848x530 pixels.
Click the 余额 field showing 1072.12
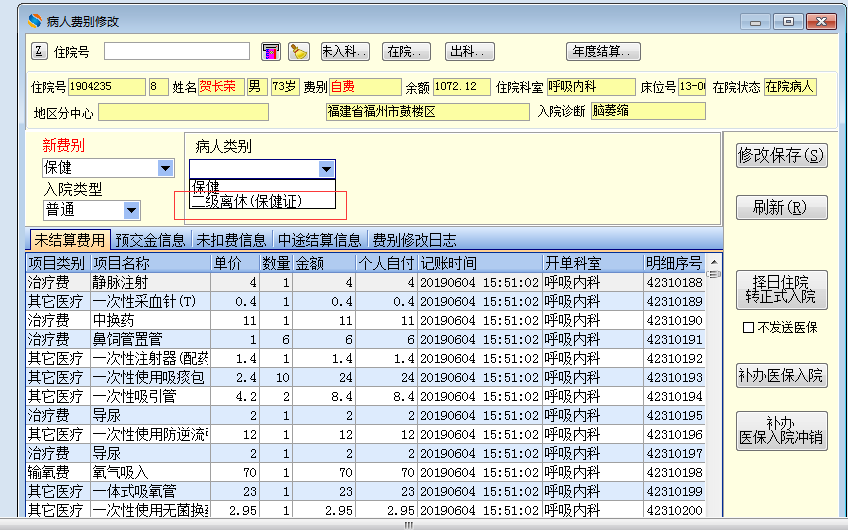point(461,87)
